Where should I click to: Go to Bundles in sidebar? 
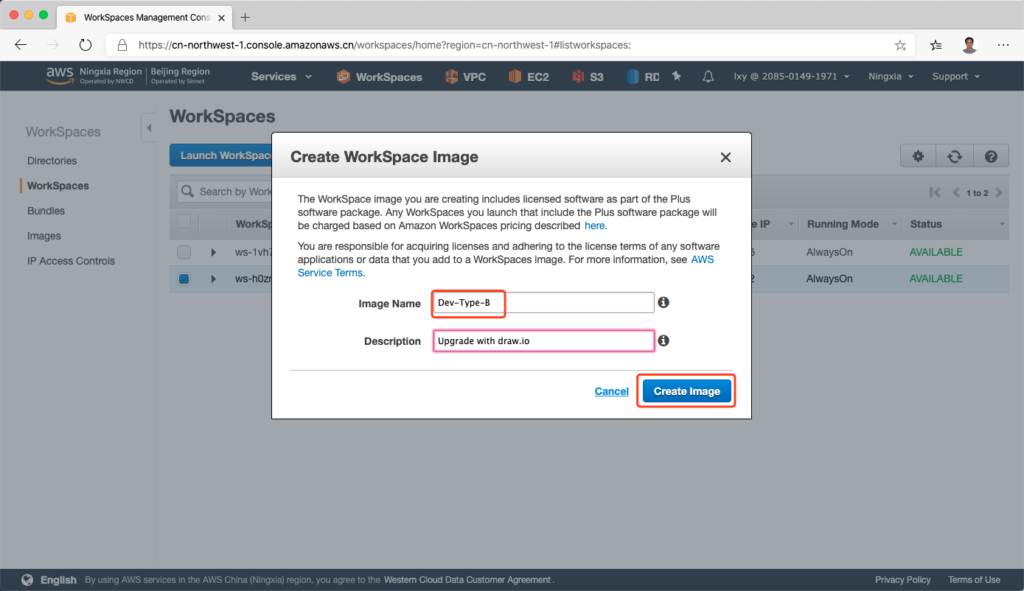46,211
